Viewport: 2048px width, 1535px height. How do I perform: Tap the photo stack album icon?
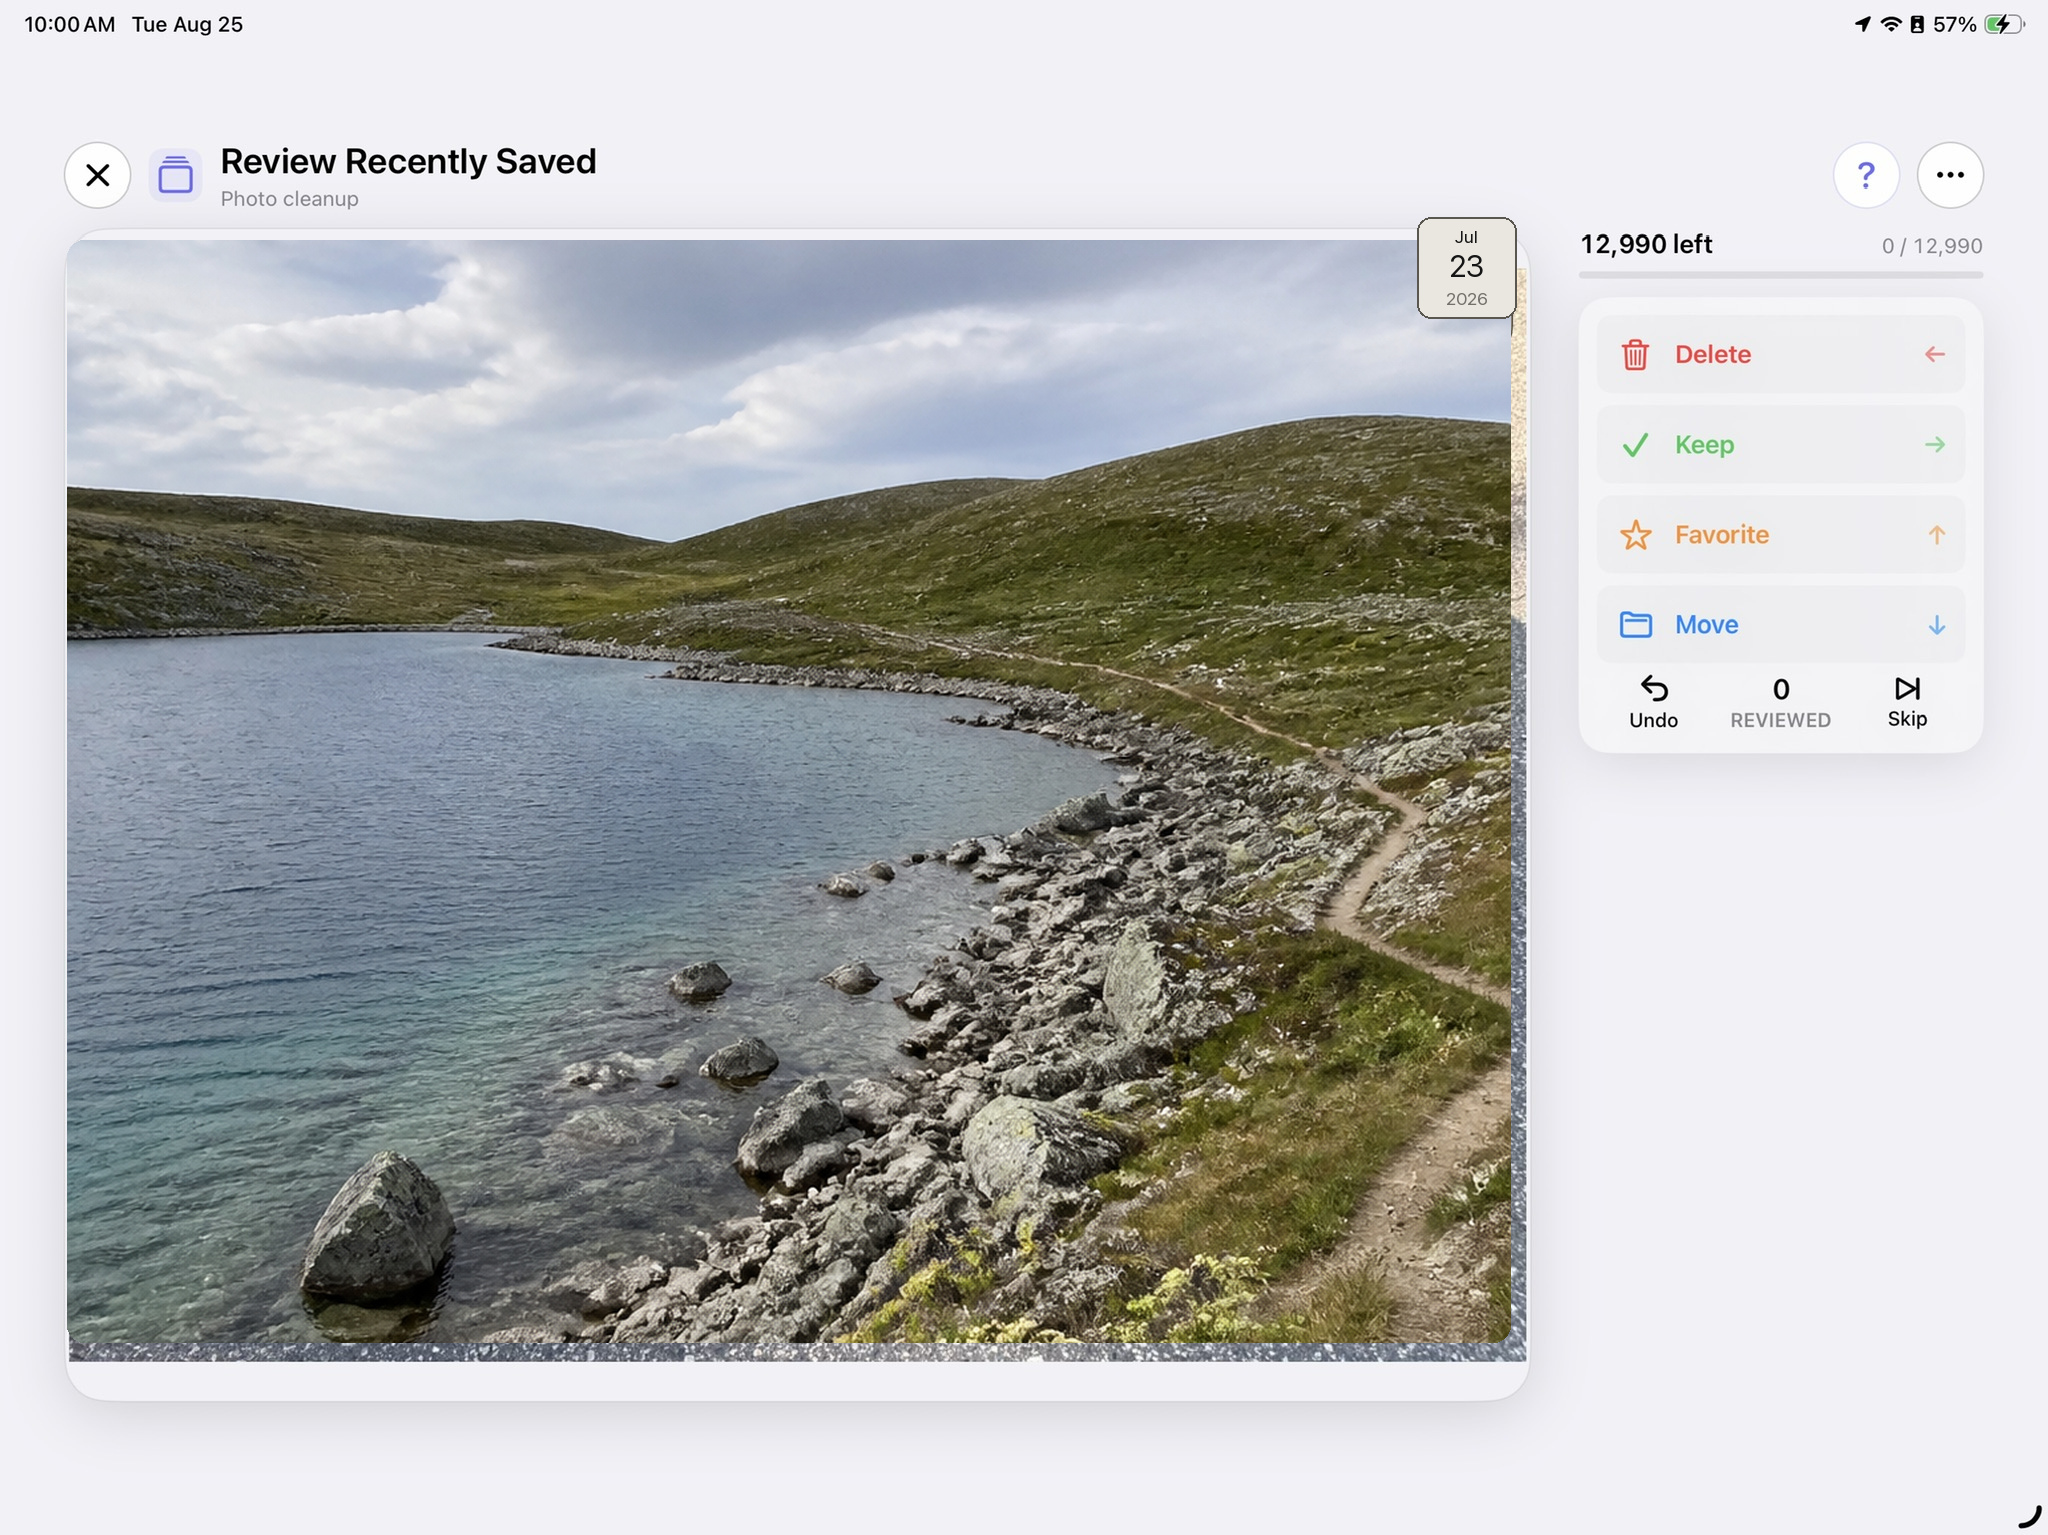coord(175,175)
